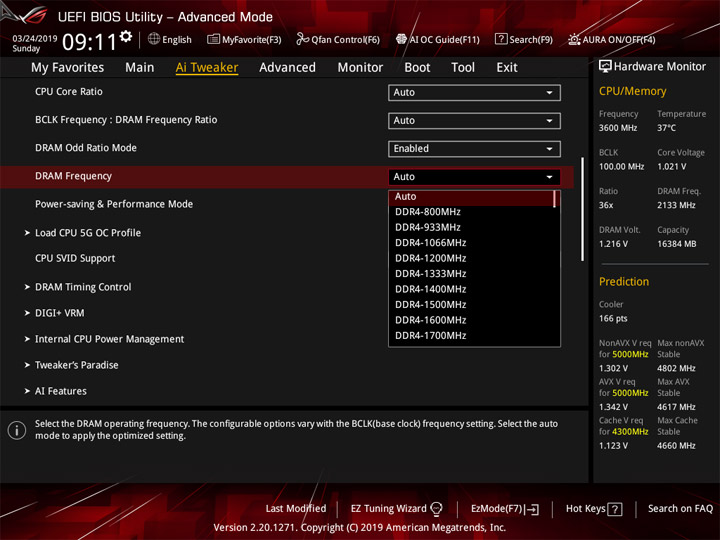The height and width of the screenshot is (540, 720).
Task: Click the 09:11 clock display
Action: tap(90, 42)
